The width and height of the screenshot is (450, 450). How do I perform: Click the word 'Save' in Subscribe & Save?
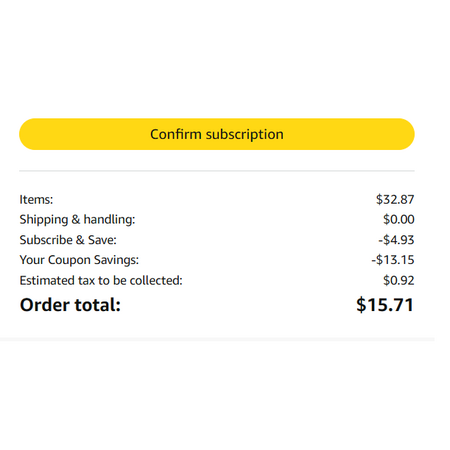click(x=102, y=240)
